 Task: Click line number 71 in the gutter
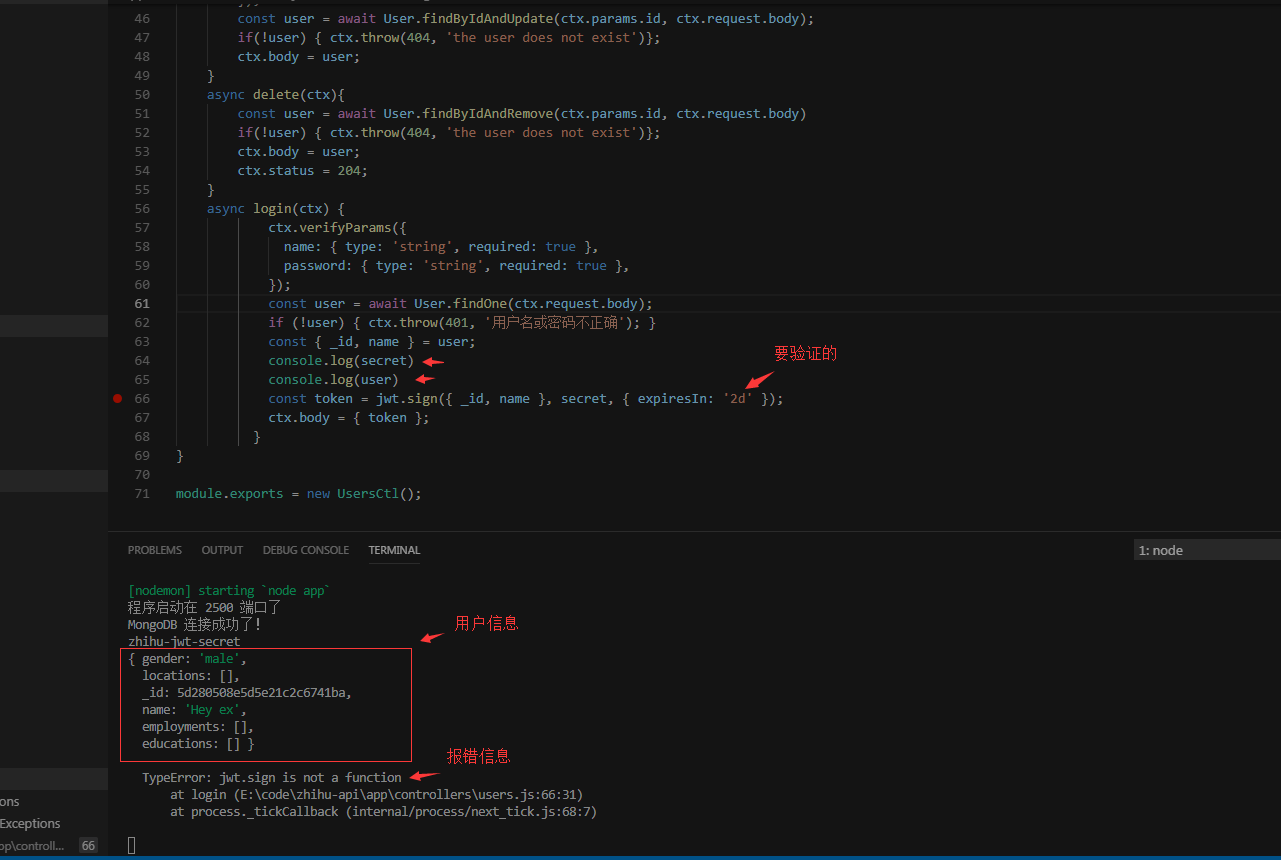(x=141, y=493)
